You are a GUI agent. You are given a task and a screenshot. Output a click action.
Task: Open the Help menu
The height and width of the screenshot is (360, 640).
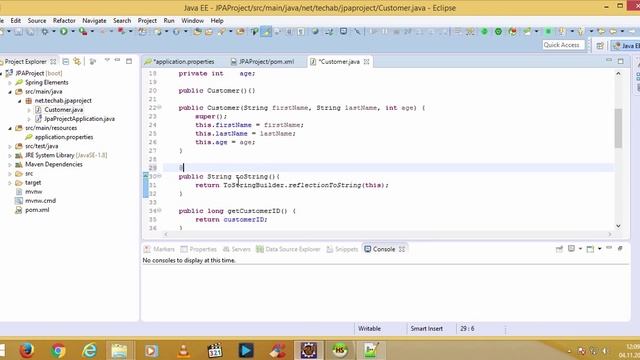pyautogui.click(x=217, y=20)
